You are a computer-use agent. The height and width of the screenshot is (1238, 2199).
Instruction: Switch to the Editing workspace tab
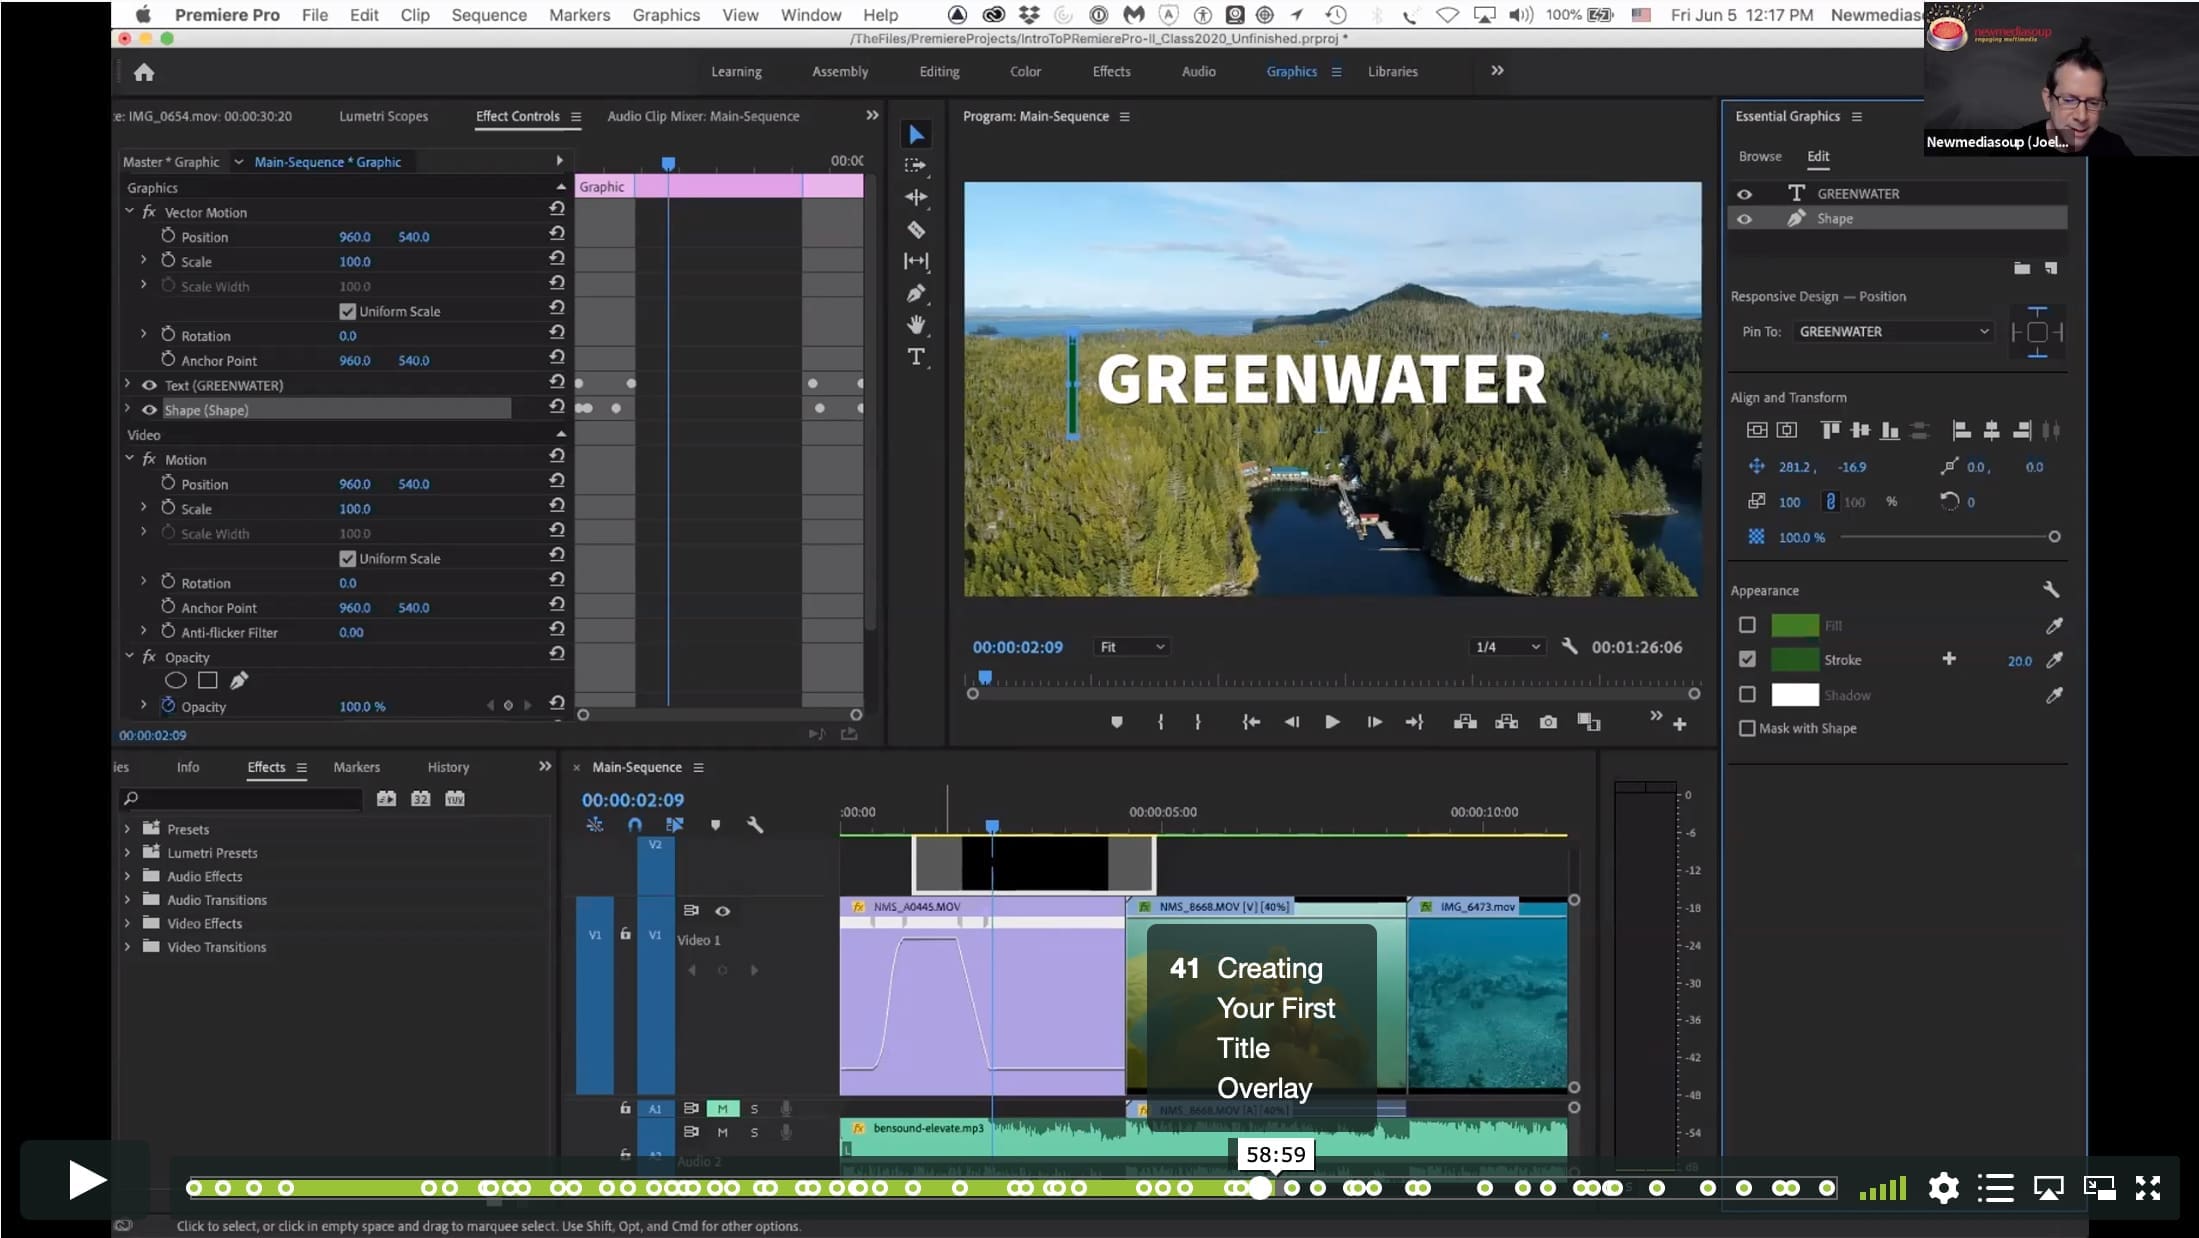point(939,72)
